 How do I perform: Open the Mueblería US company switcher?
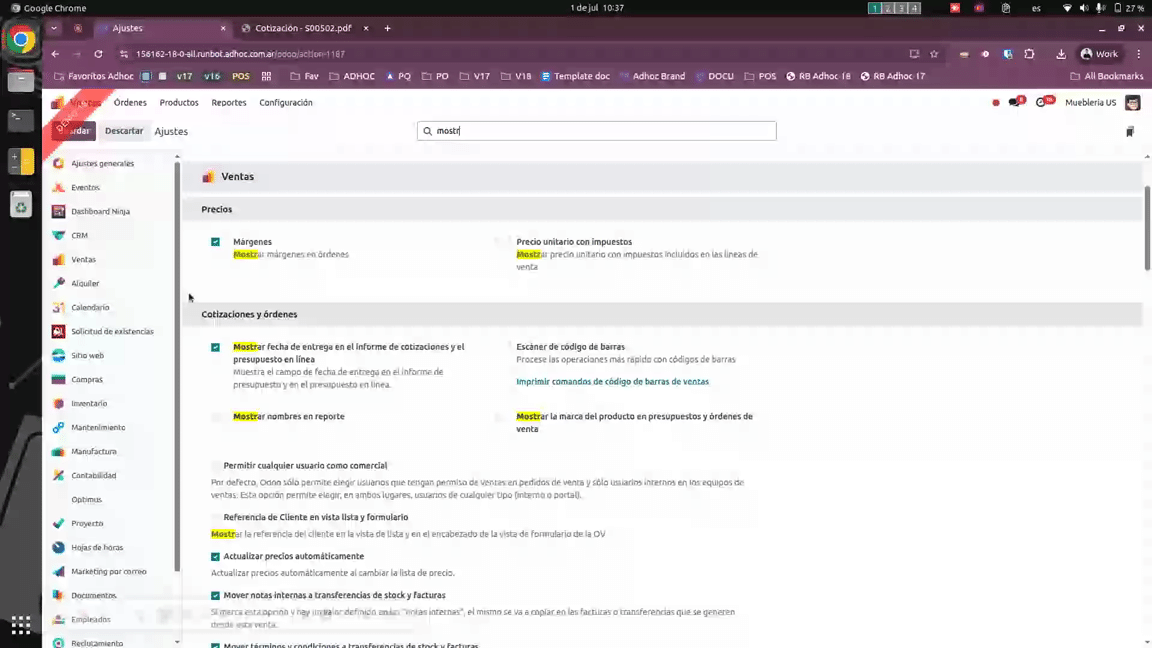(1090, 102)
